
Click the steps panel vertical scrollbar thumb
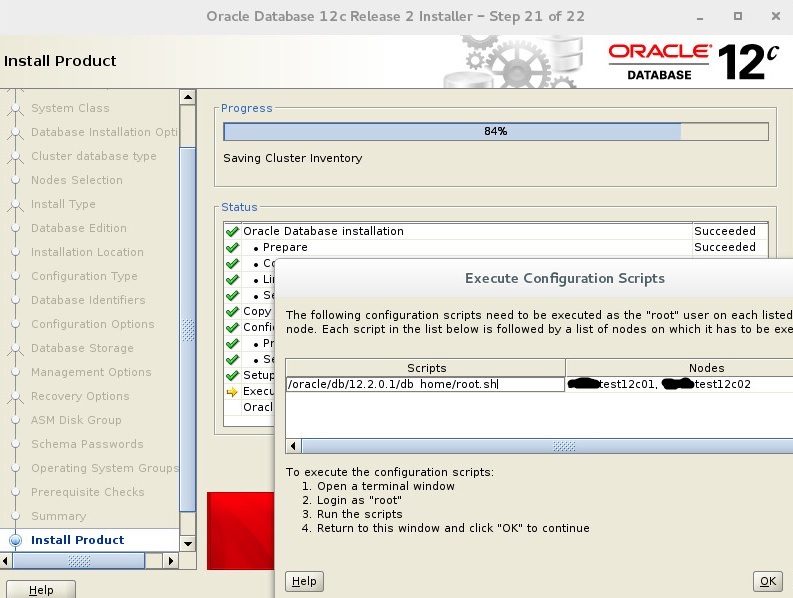[x=188, y=330]
